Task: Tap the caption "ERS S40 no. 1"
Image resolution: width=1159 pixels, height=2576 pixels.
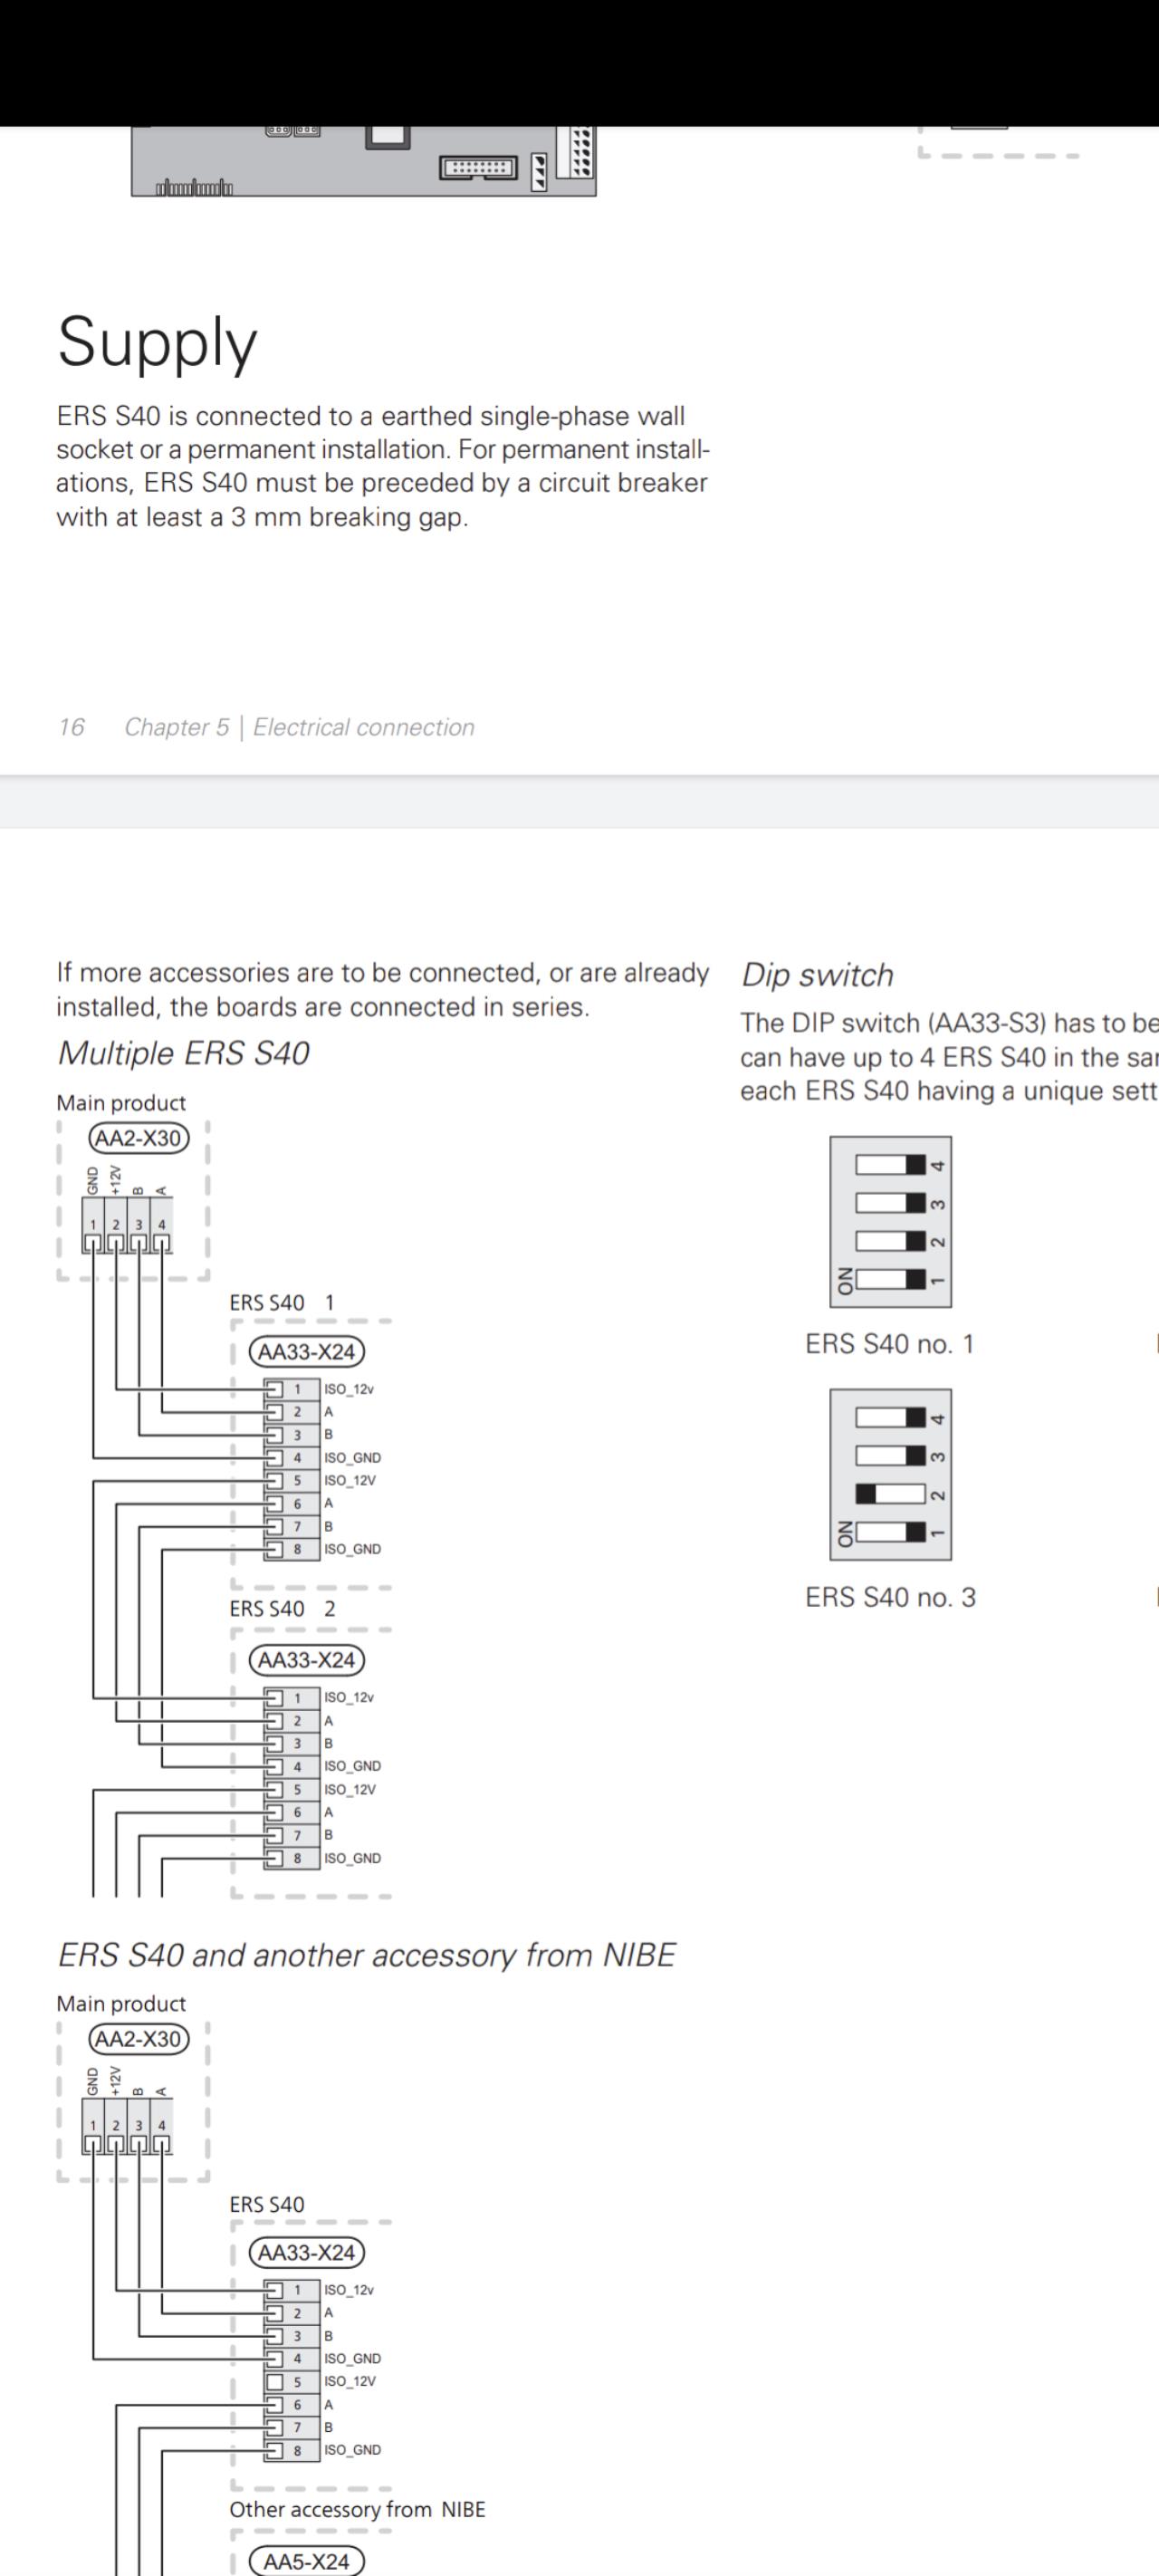Action: coord(890,1344)
